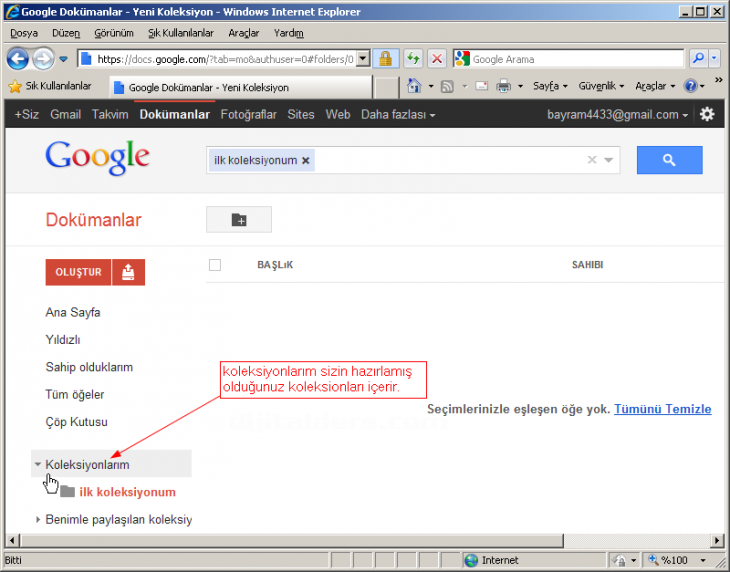Open the Araçlar menu in menu bar
The image size is (730, 572).
pyautogui.click(x=243, y=33)
